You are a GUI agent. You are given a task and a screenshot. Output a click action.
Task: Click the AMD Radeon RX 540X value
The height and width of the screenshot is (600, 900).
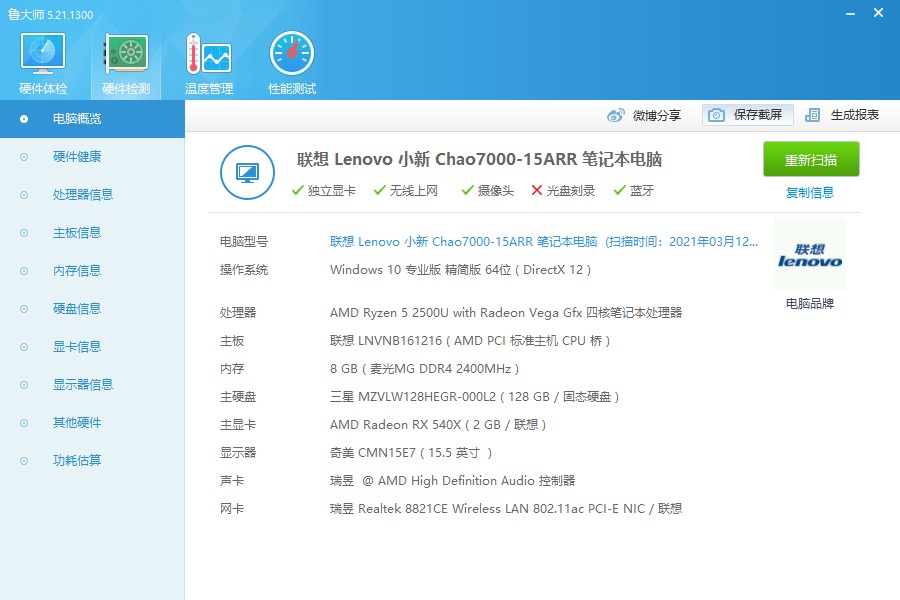coord(438,425)
